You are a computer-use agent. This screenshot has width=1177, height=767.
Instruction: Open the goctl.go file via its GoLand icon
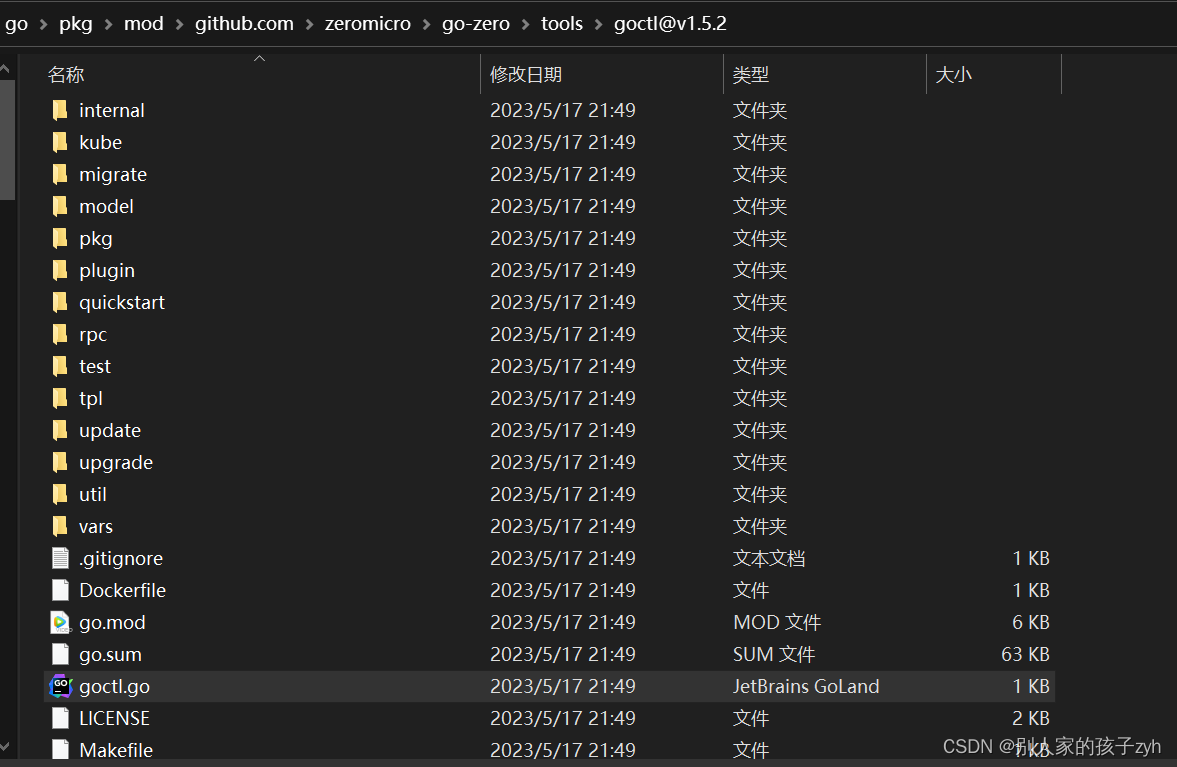click(x=61, y=686)
